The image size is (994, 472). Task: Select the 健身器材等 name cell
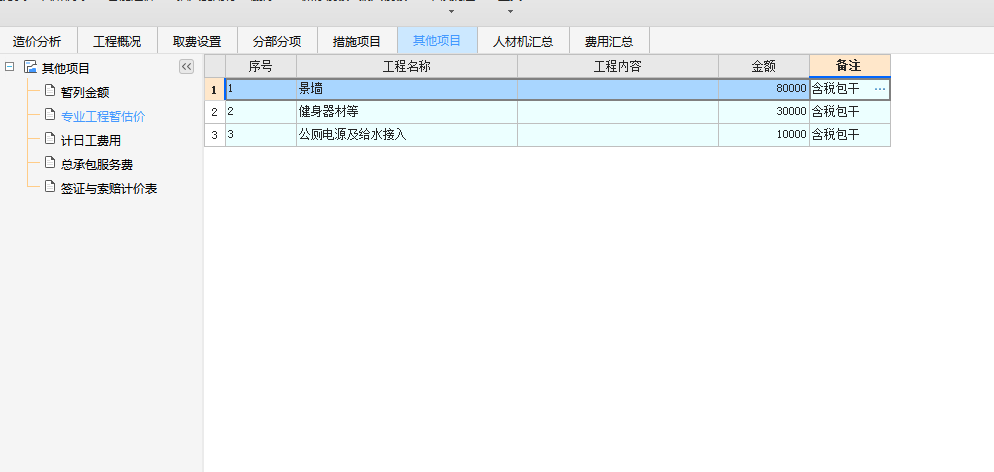tap(407, 112)
